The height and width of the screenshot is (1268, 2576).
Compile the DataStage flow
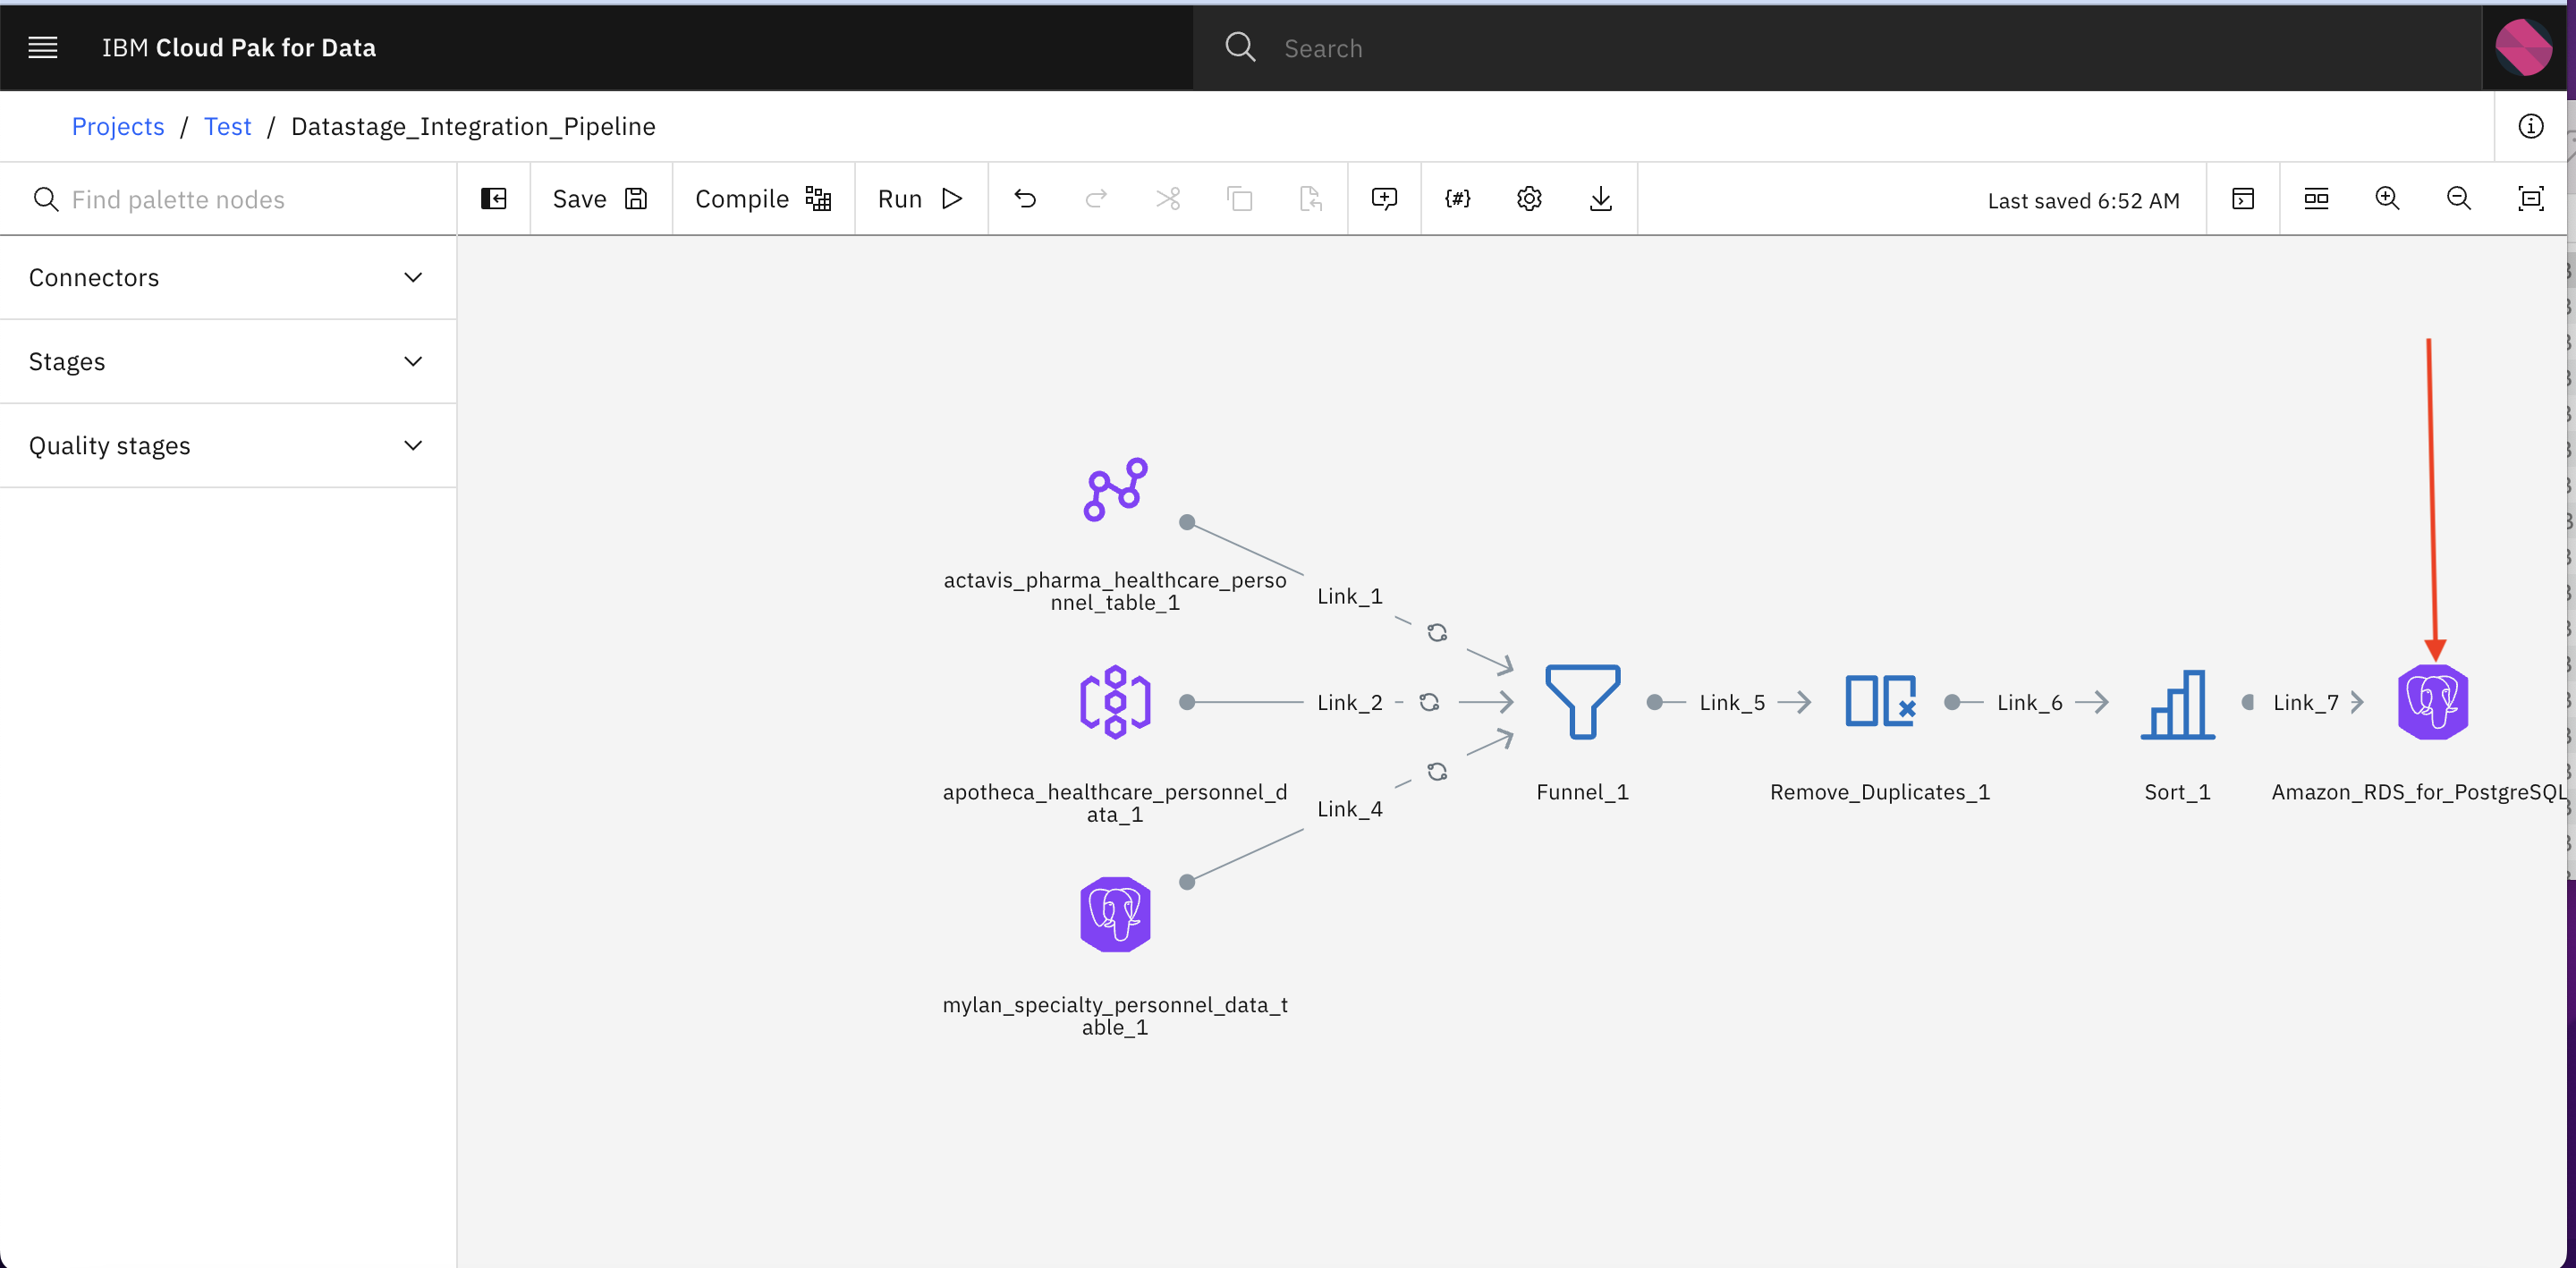tap(763, 199)
